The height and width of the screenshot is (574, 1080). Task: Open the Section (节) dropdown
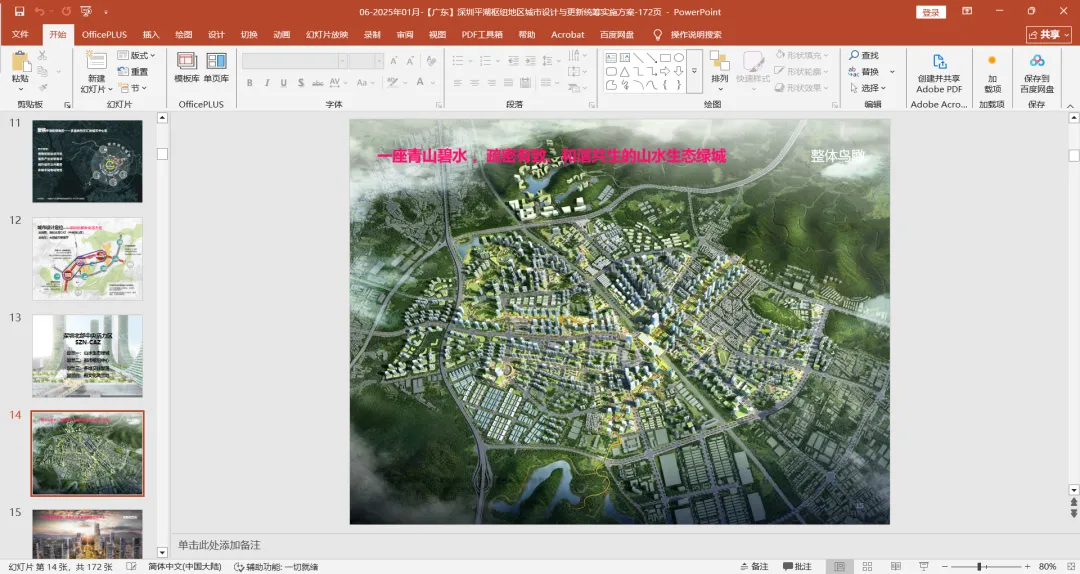tap(132, 88)
